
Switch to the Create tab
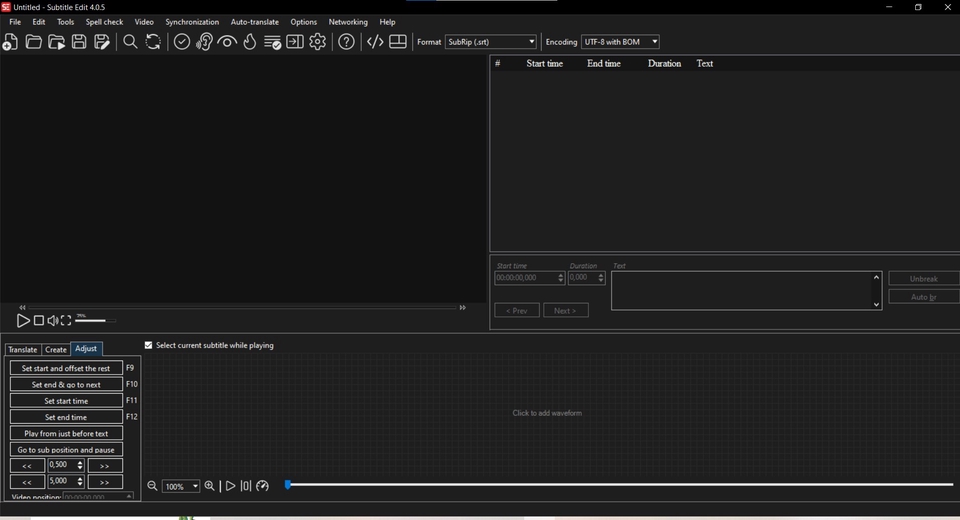coord(56,349)
